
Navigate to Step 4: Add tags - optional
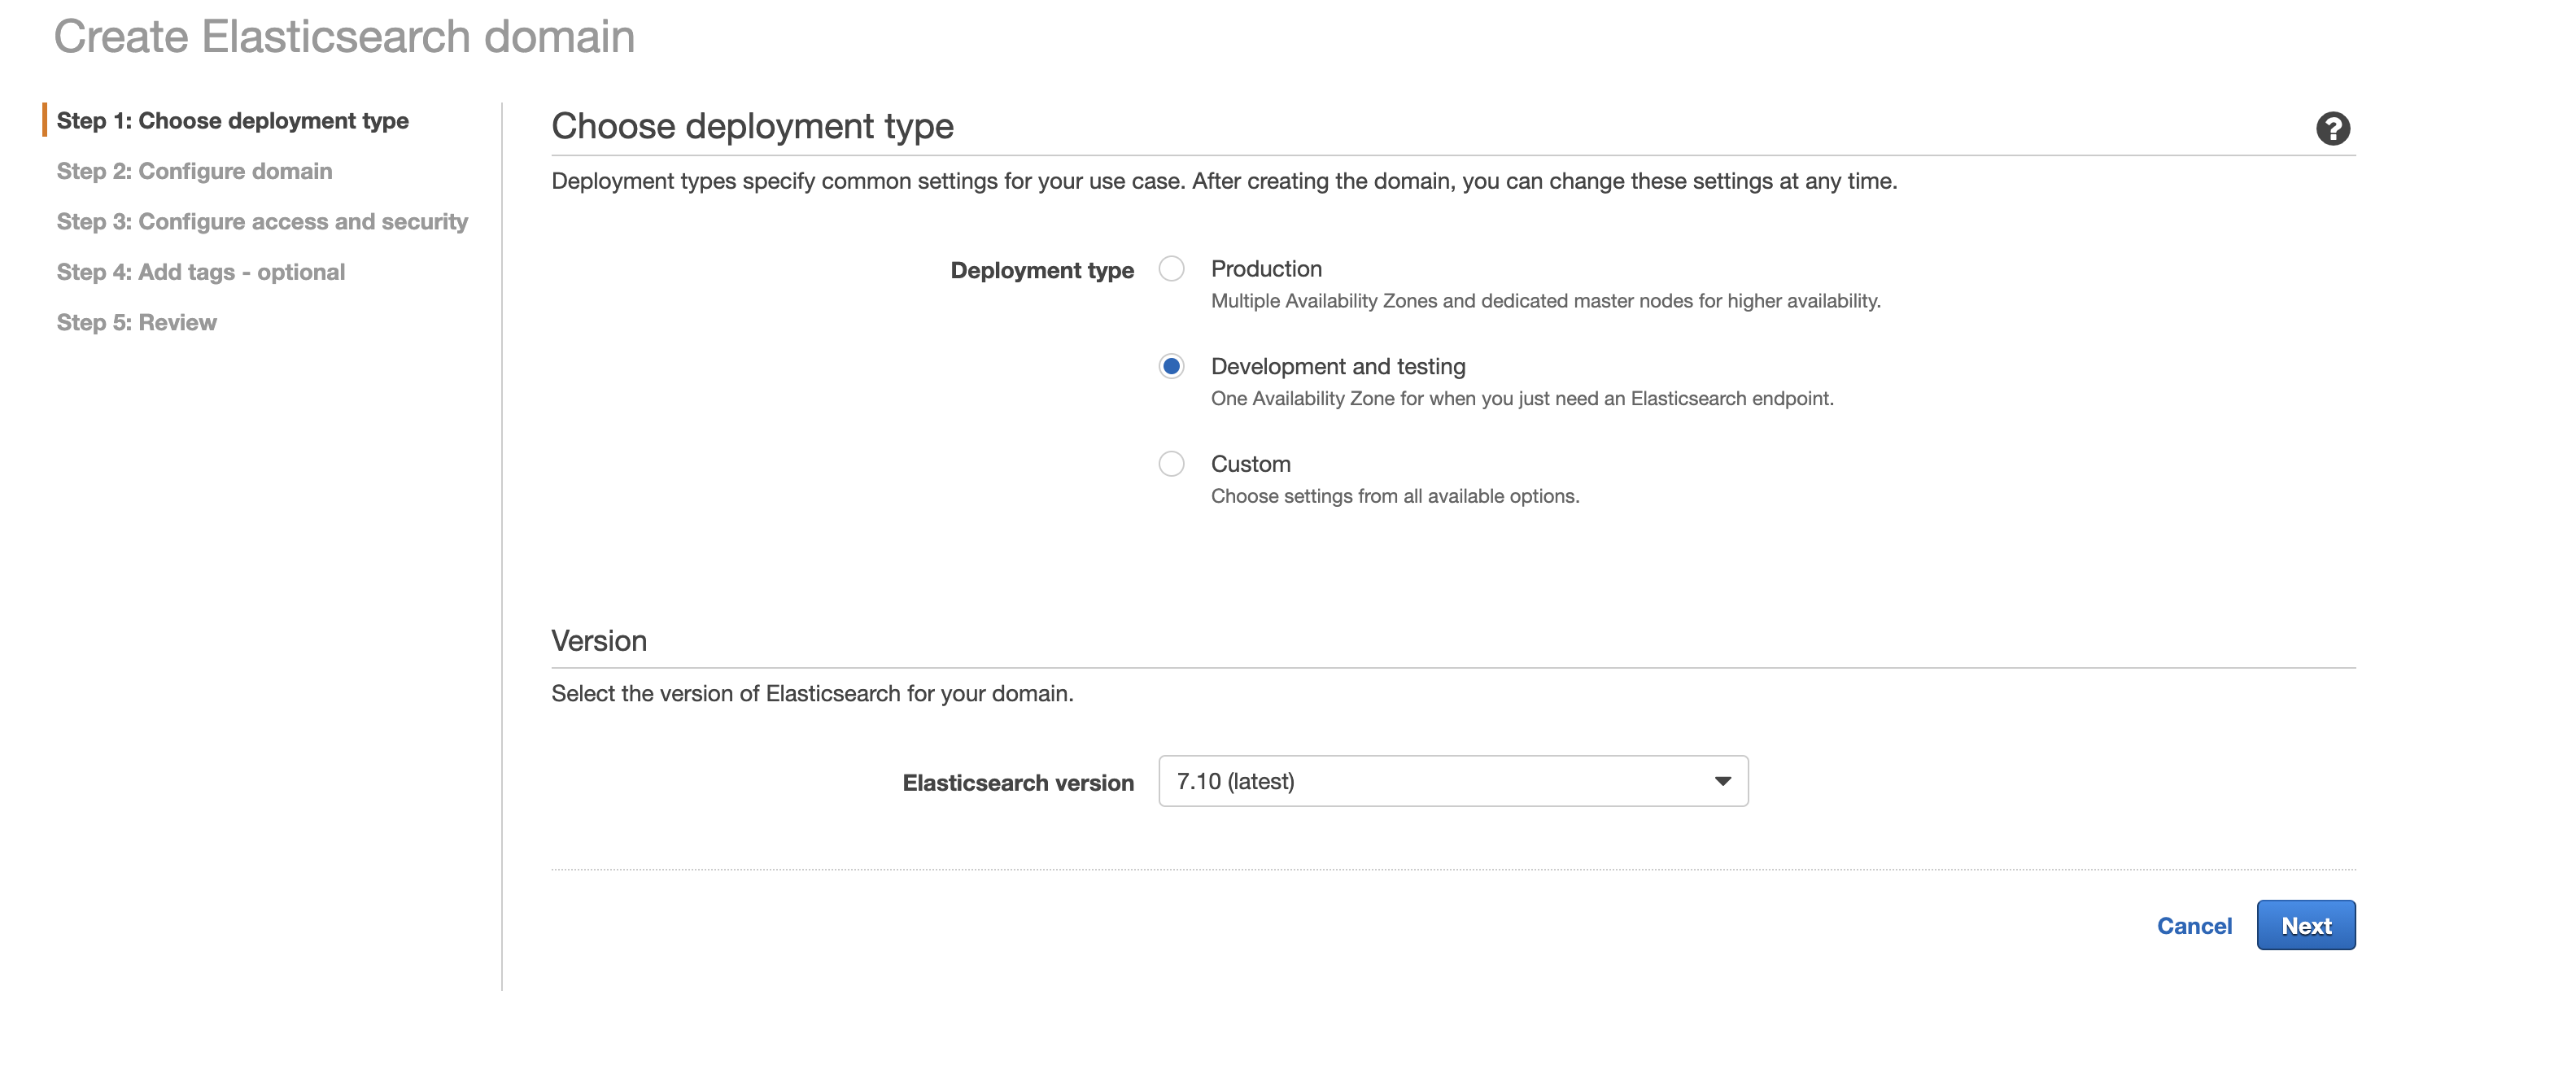pos(200,272)
